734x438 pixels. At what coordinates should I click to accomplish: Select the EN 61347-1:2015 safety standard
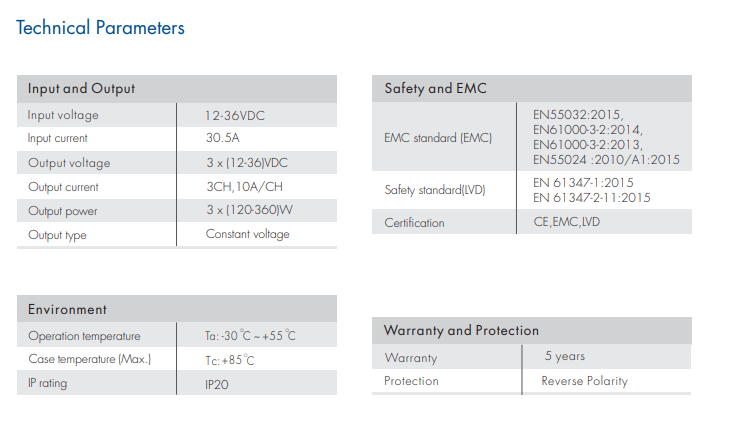(583, 182)
